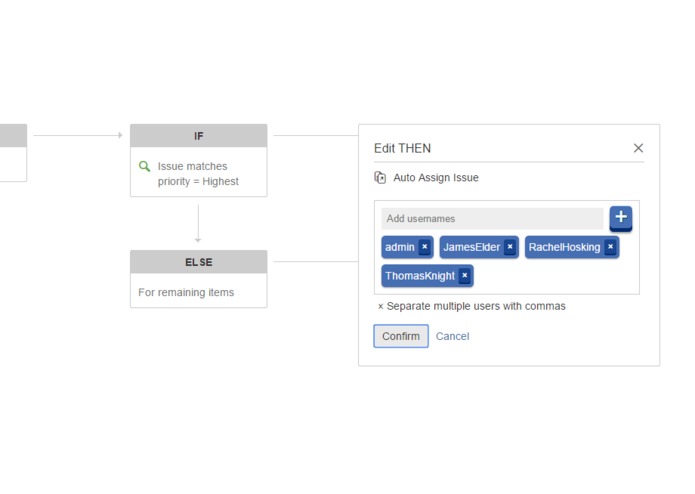695x494 pixels.
Task: Select the ELSE block header
Action: (x=199, y=262)
